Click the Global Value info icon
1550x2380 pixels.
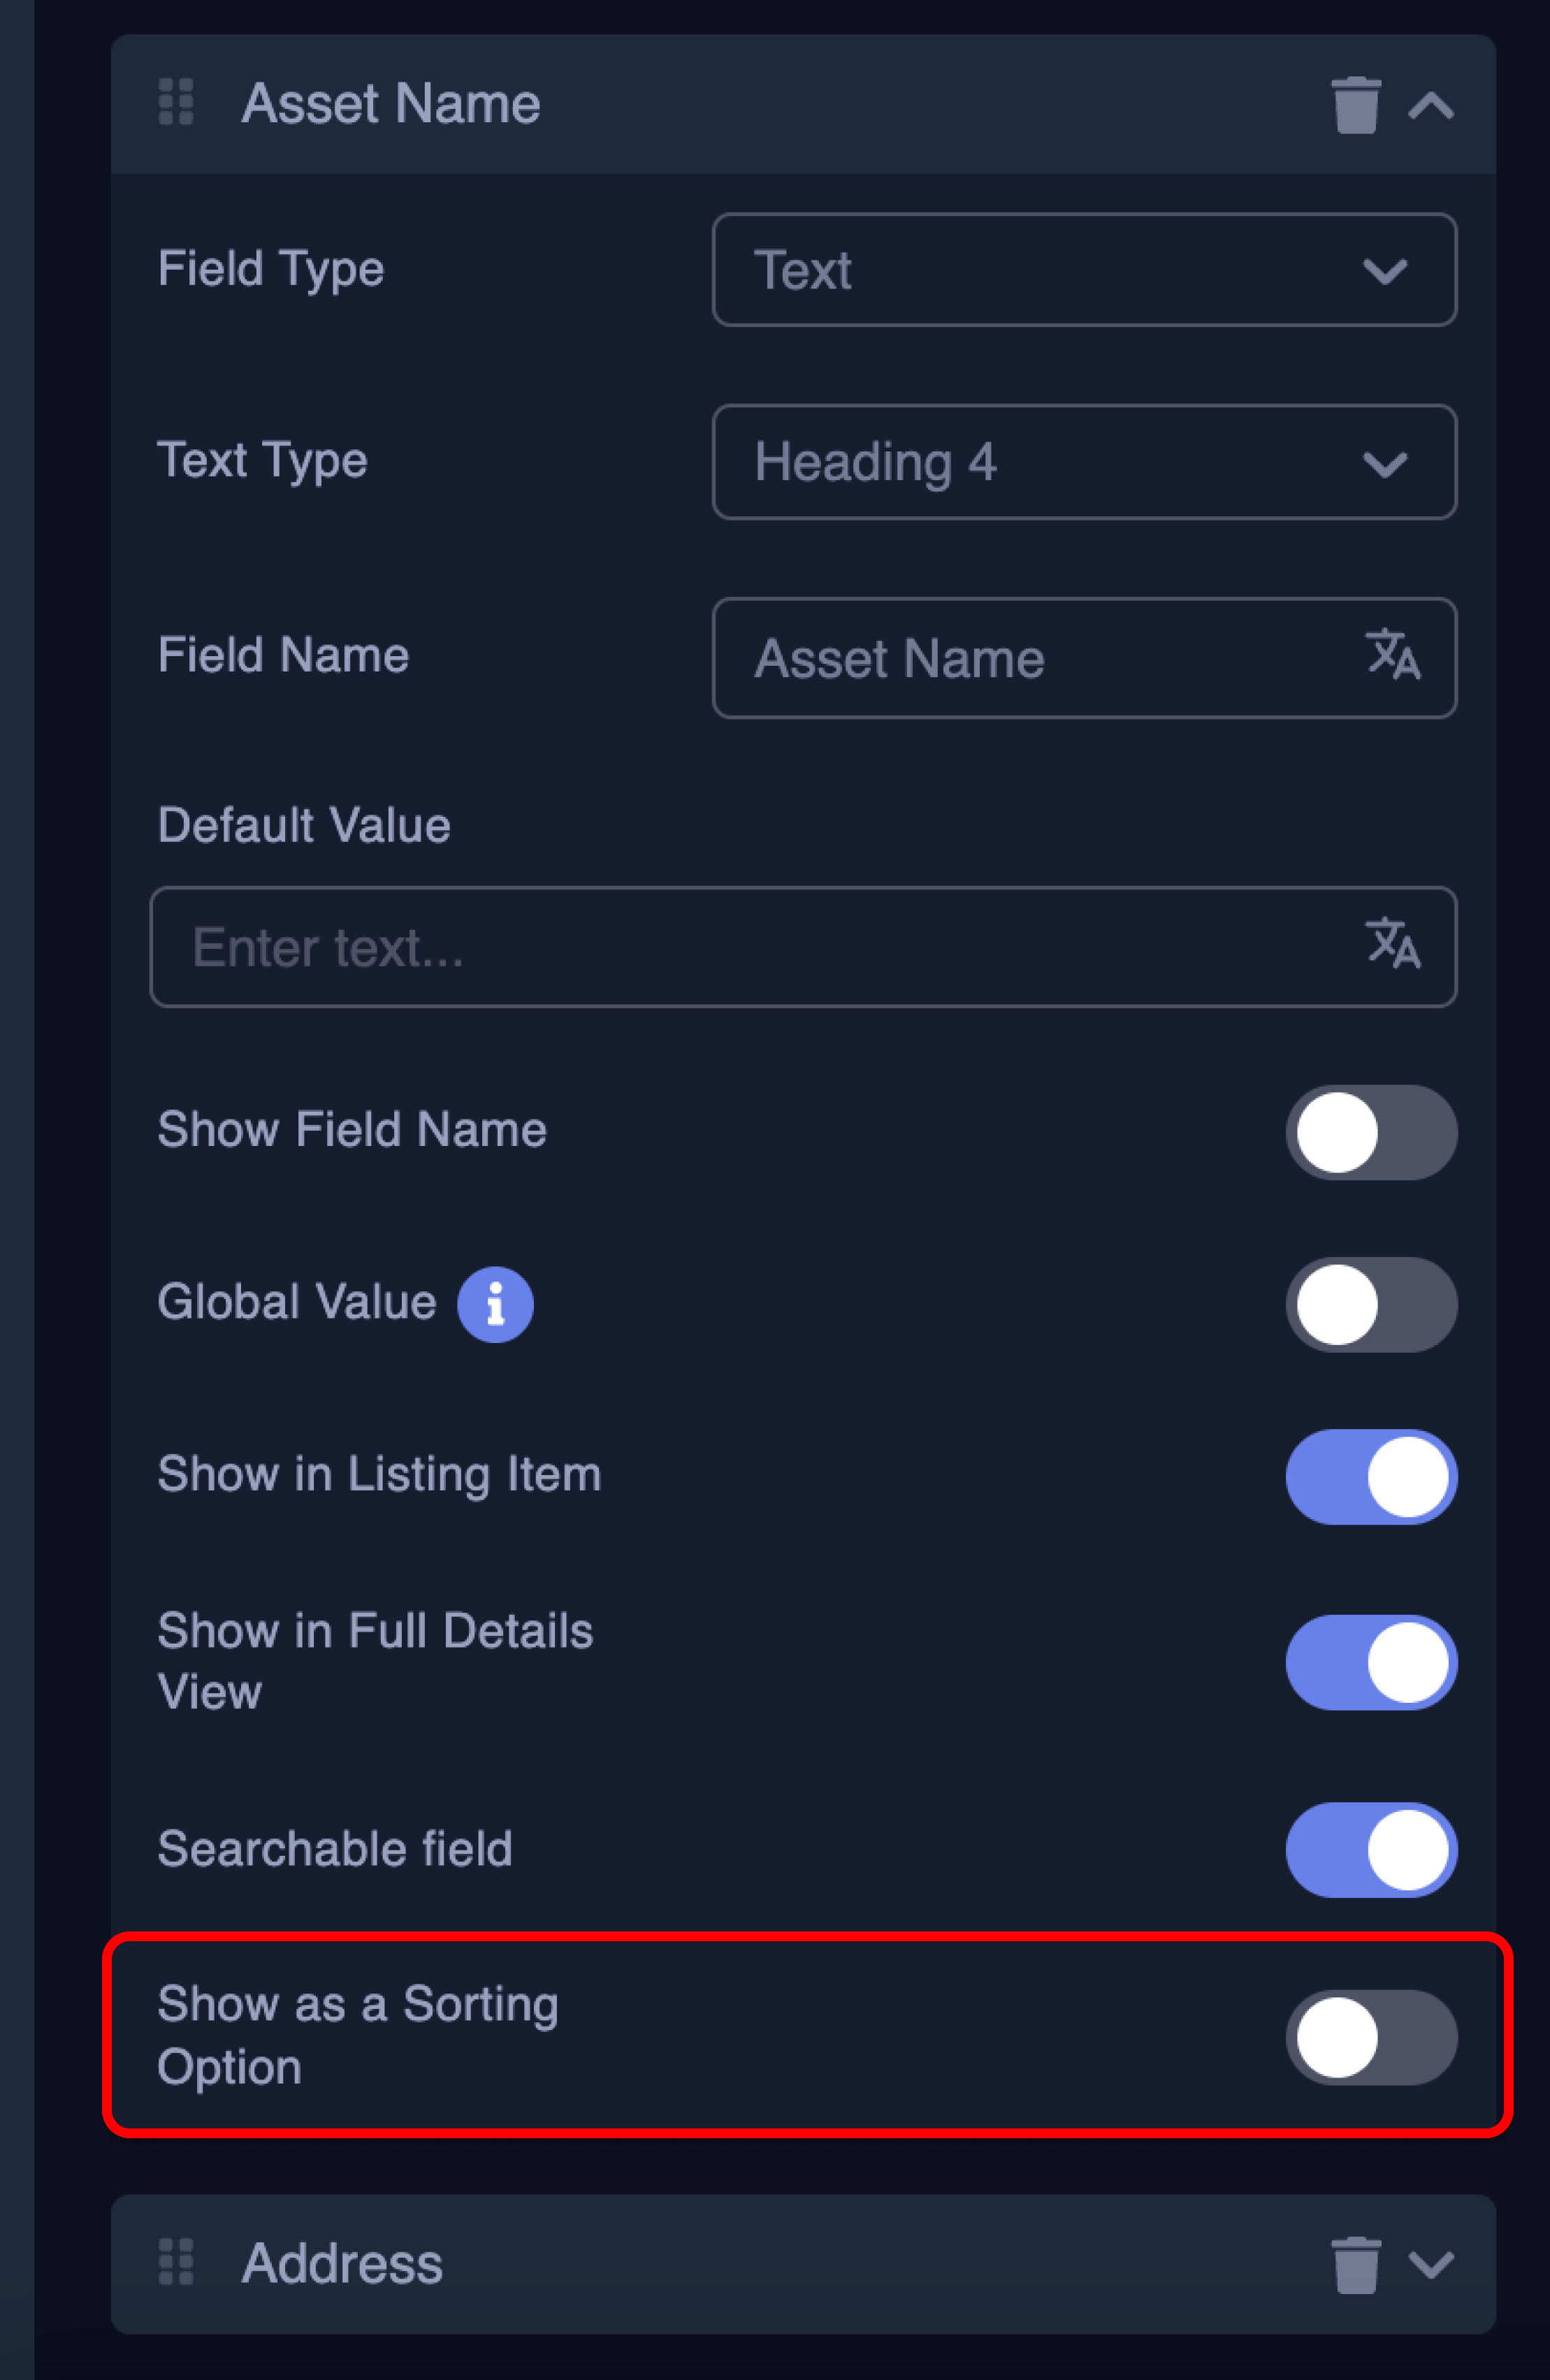495,1304
